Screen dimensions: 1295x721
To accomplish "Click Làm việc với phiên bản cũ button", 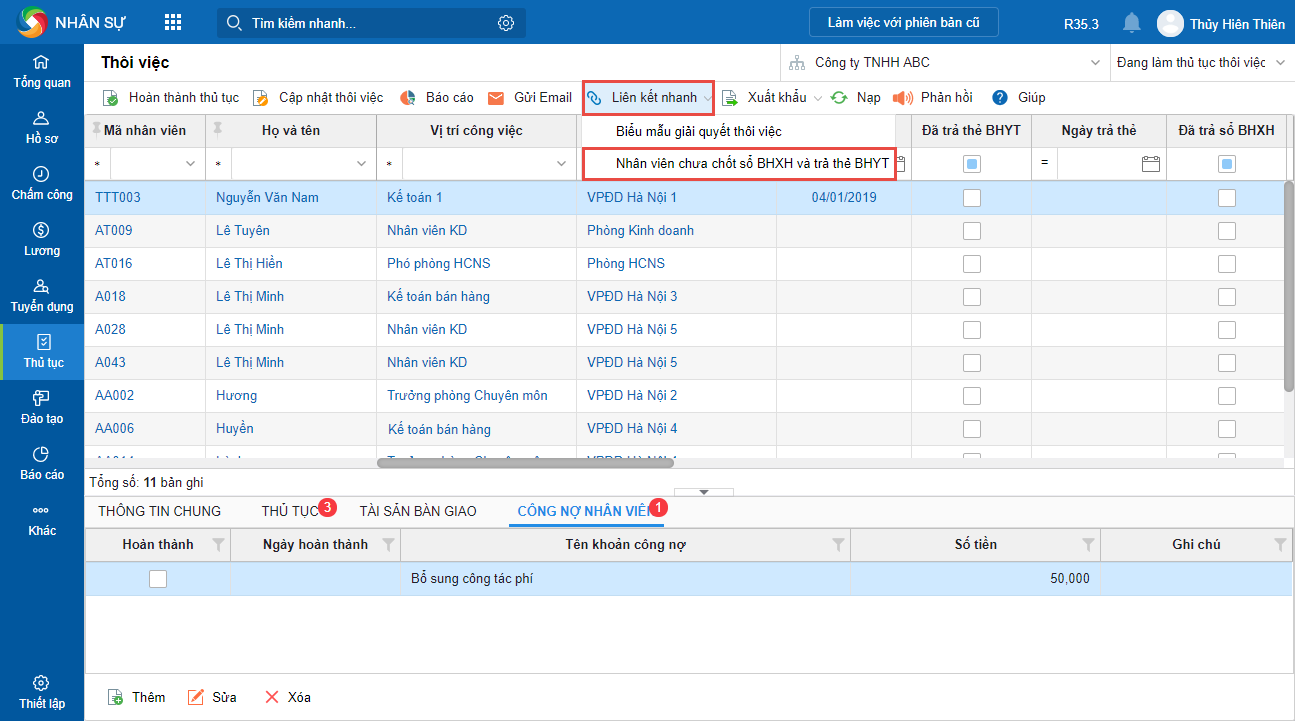I will [x=903, y=22].
